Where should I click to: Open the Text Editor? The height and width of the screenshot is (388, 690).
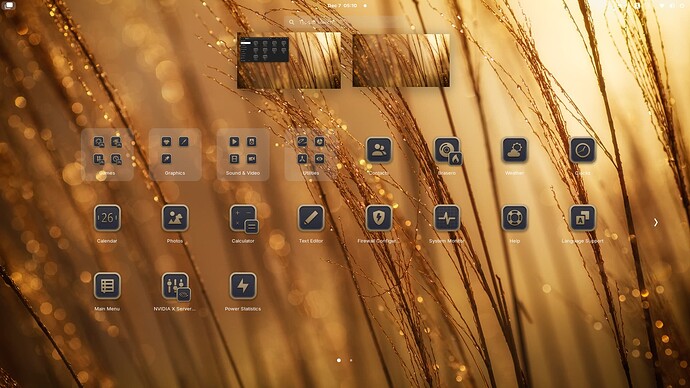point(311,218)
